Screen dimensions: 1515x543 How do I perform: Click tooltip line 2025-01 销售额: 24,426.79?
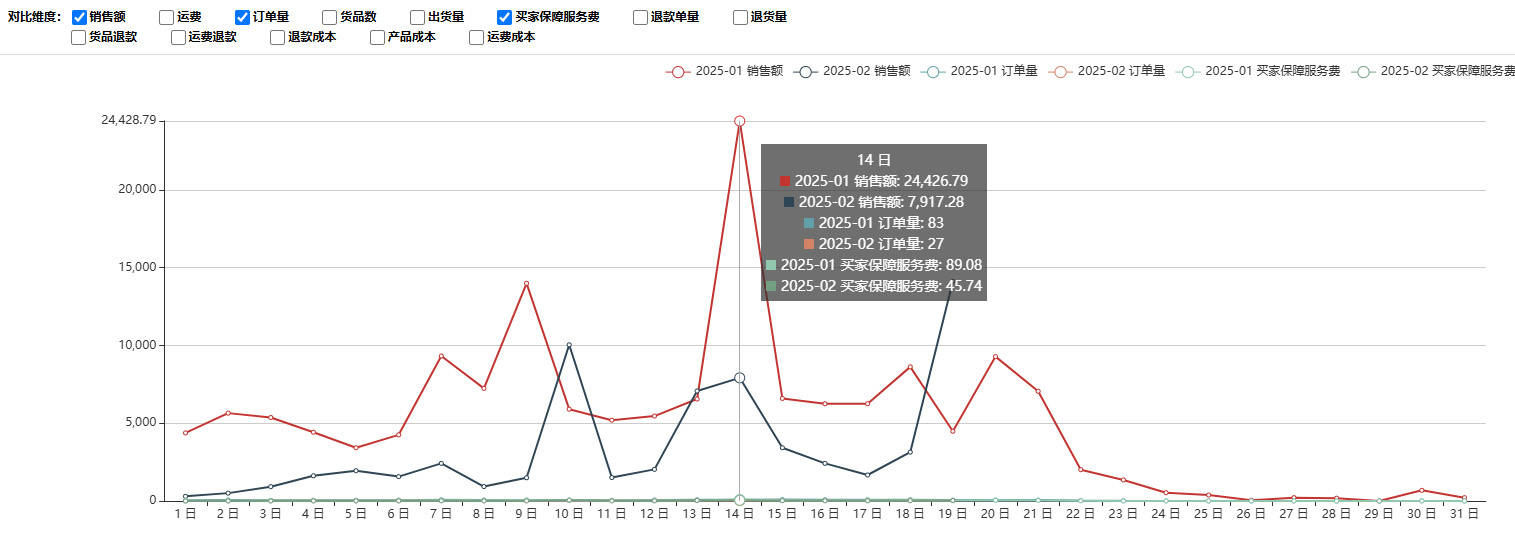[x=874, y=181]
